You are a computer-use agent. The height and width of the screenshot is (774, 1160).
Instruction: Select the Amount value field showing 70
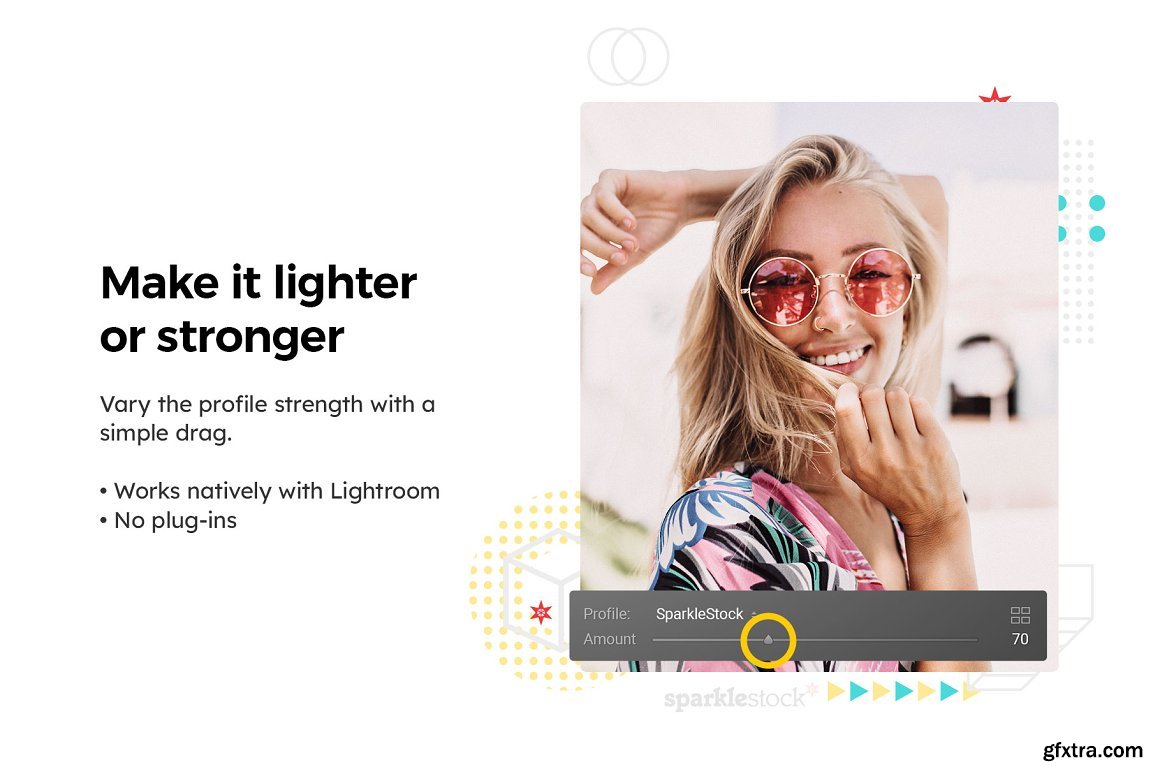[x=1020, y=639]
